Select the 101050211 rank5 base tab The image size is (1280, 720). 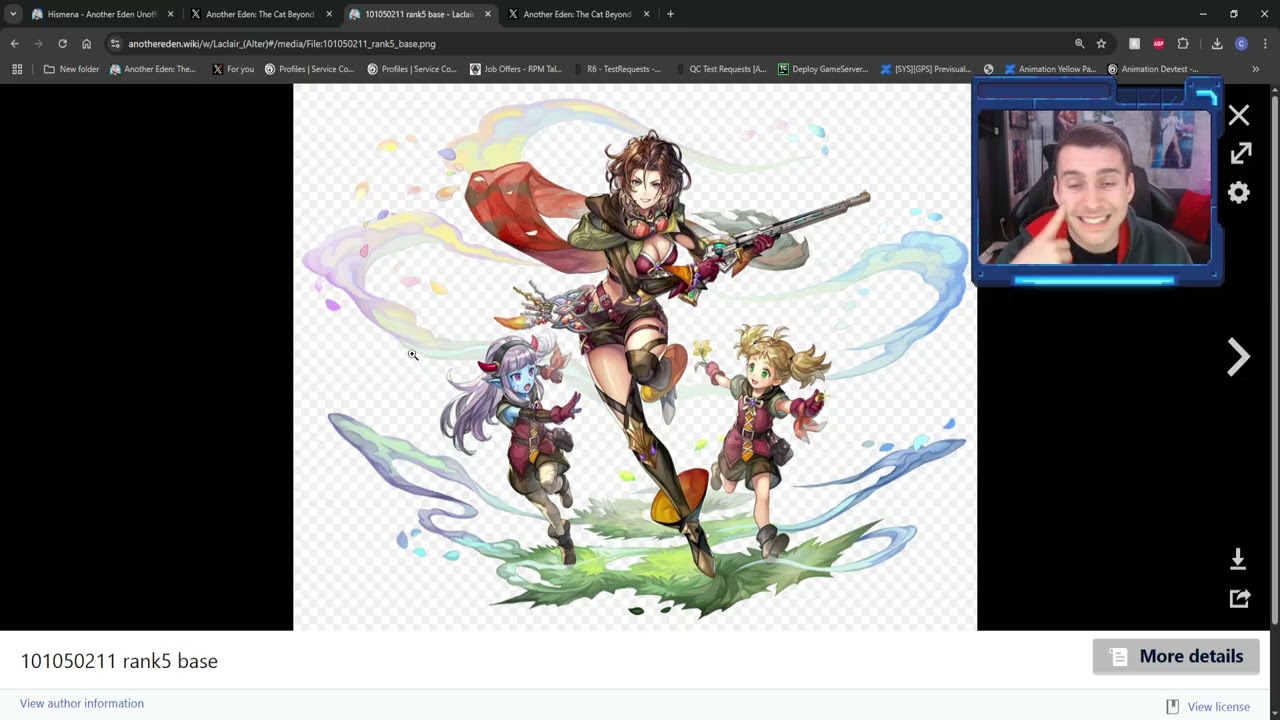(419, 14)
